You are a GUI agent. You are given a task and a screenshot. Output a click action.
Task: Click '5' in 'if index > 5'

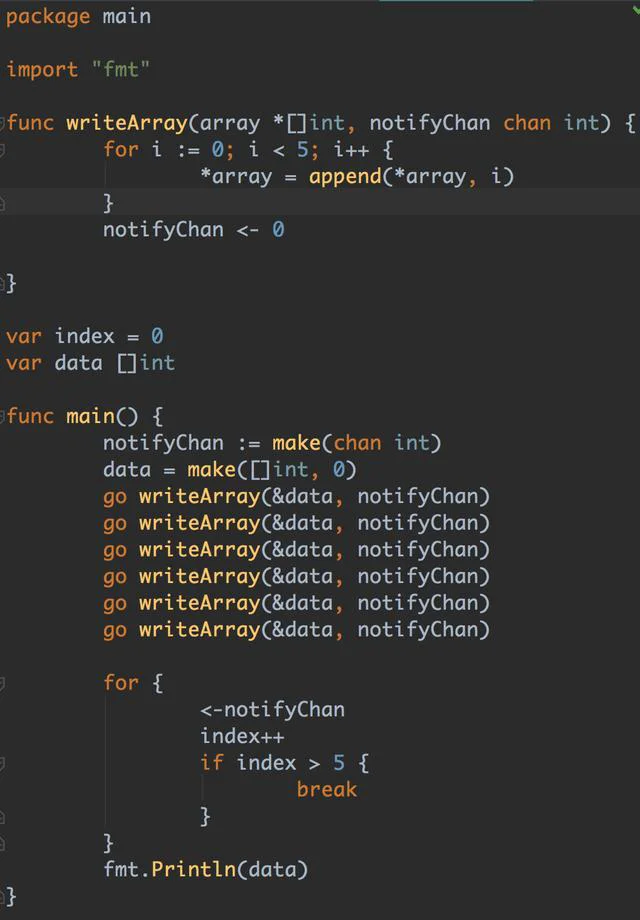coord(338,763)
